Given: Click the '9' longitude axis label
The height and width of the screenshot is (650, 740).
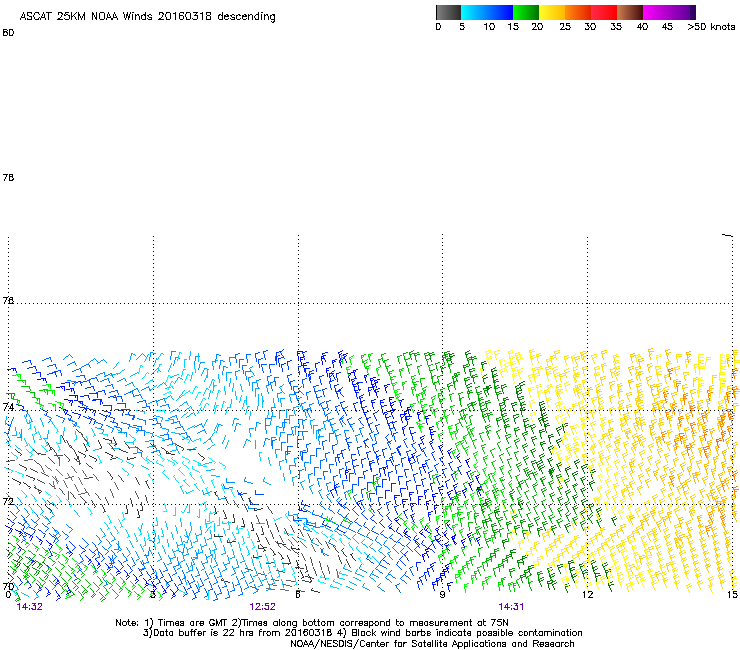Looking at the screenshot, I should point(442,594).
